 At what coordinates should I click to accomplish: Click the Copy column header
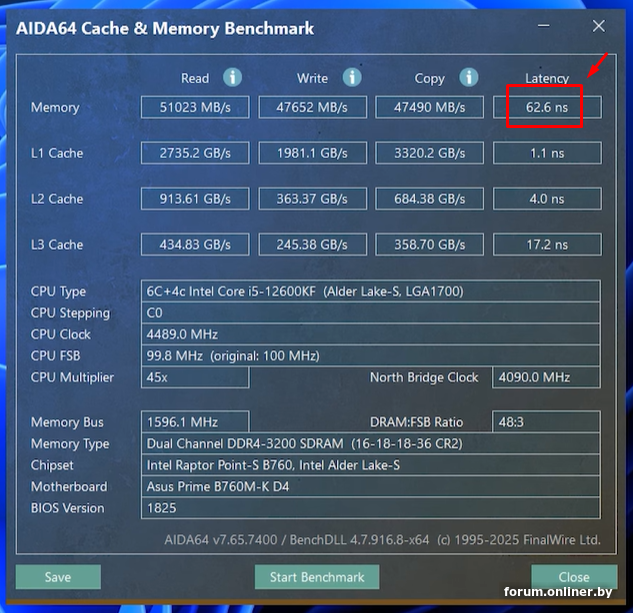click(430, 79)
